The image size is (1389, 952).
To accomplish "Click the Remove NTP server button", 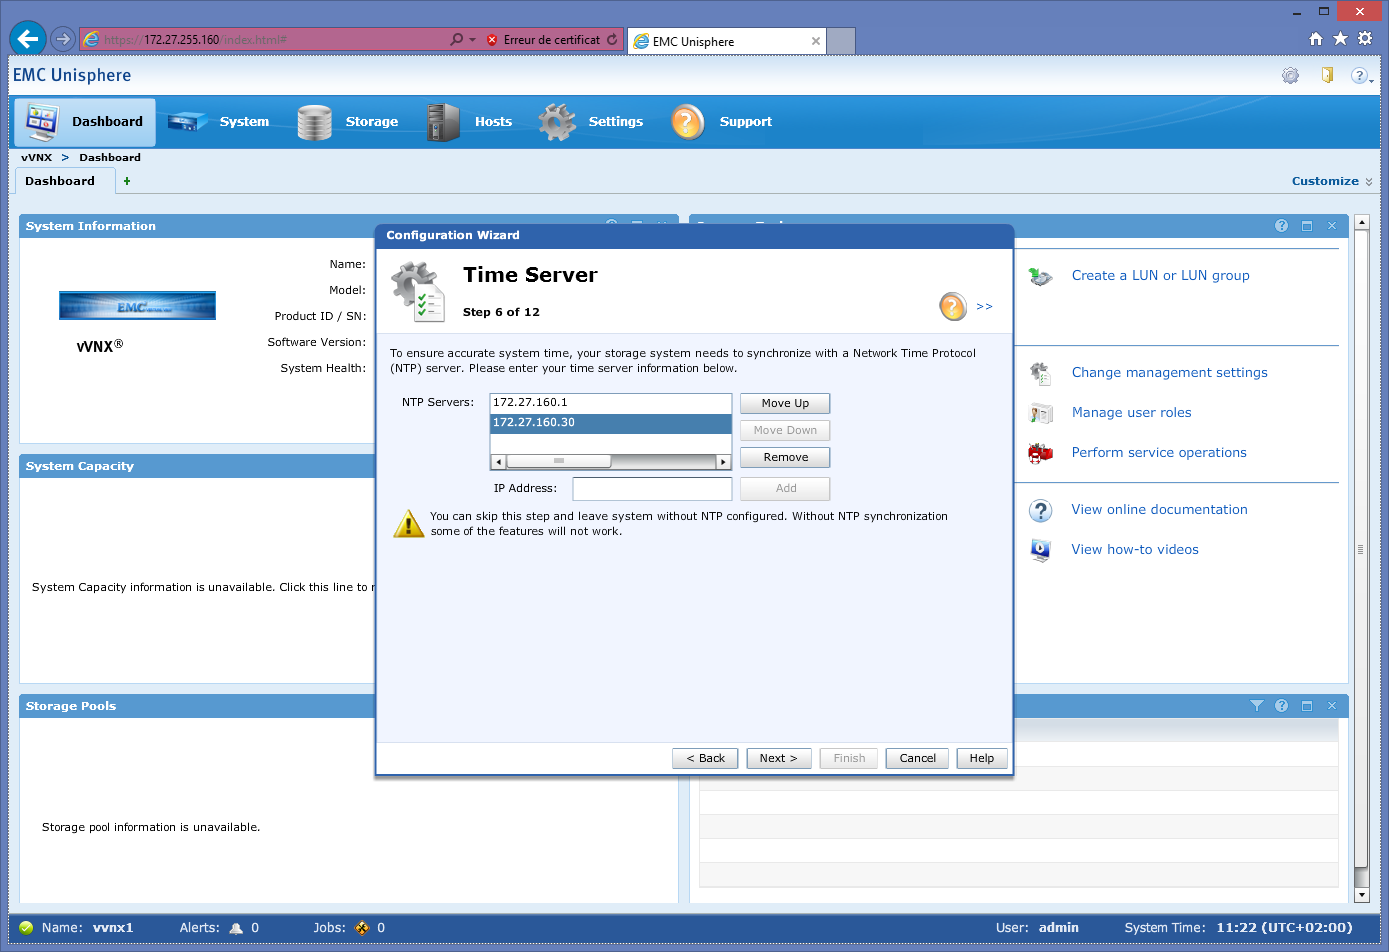I will click(x=785, y=457).
